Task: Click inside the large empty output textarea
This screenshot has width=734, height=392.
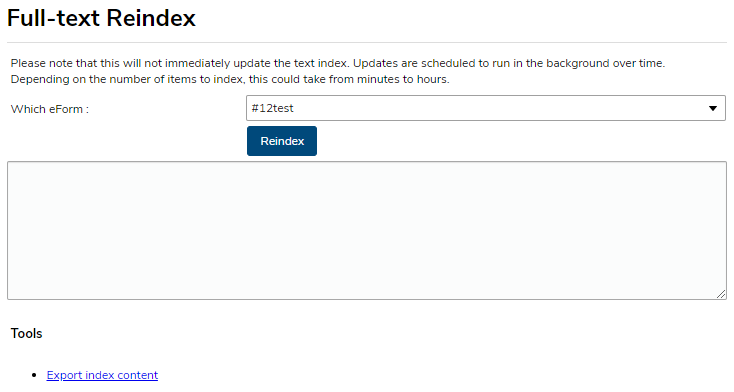Action: tap(367, 230)
